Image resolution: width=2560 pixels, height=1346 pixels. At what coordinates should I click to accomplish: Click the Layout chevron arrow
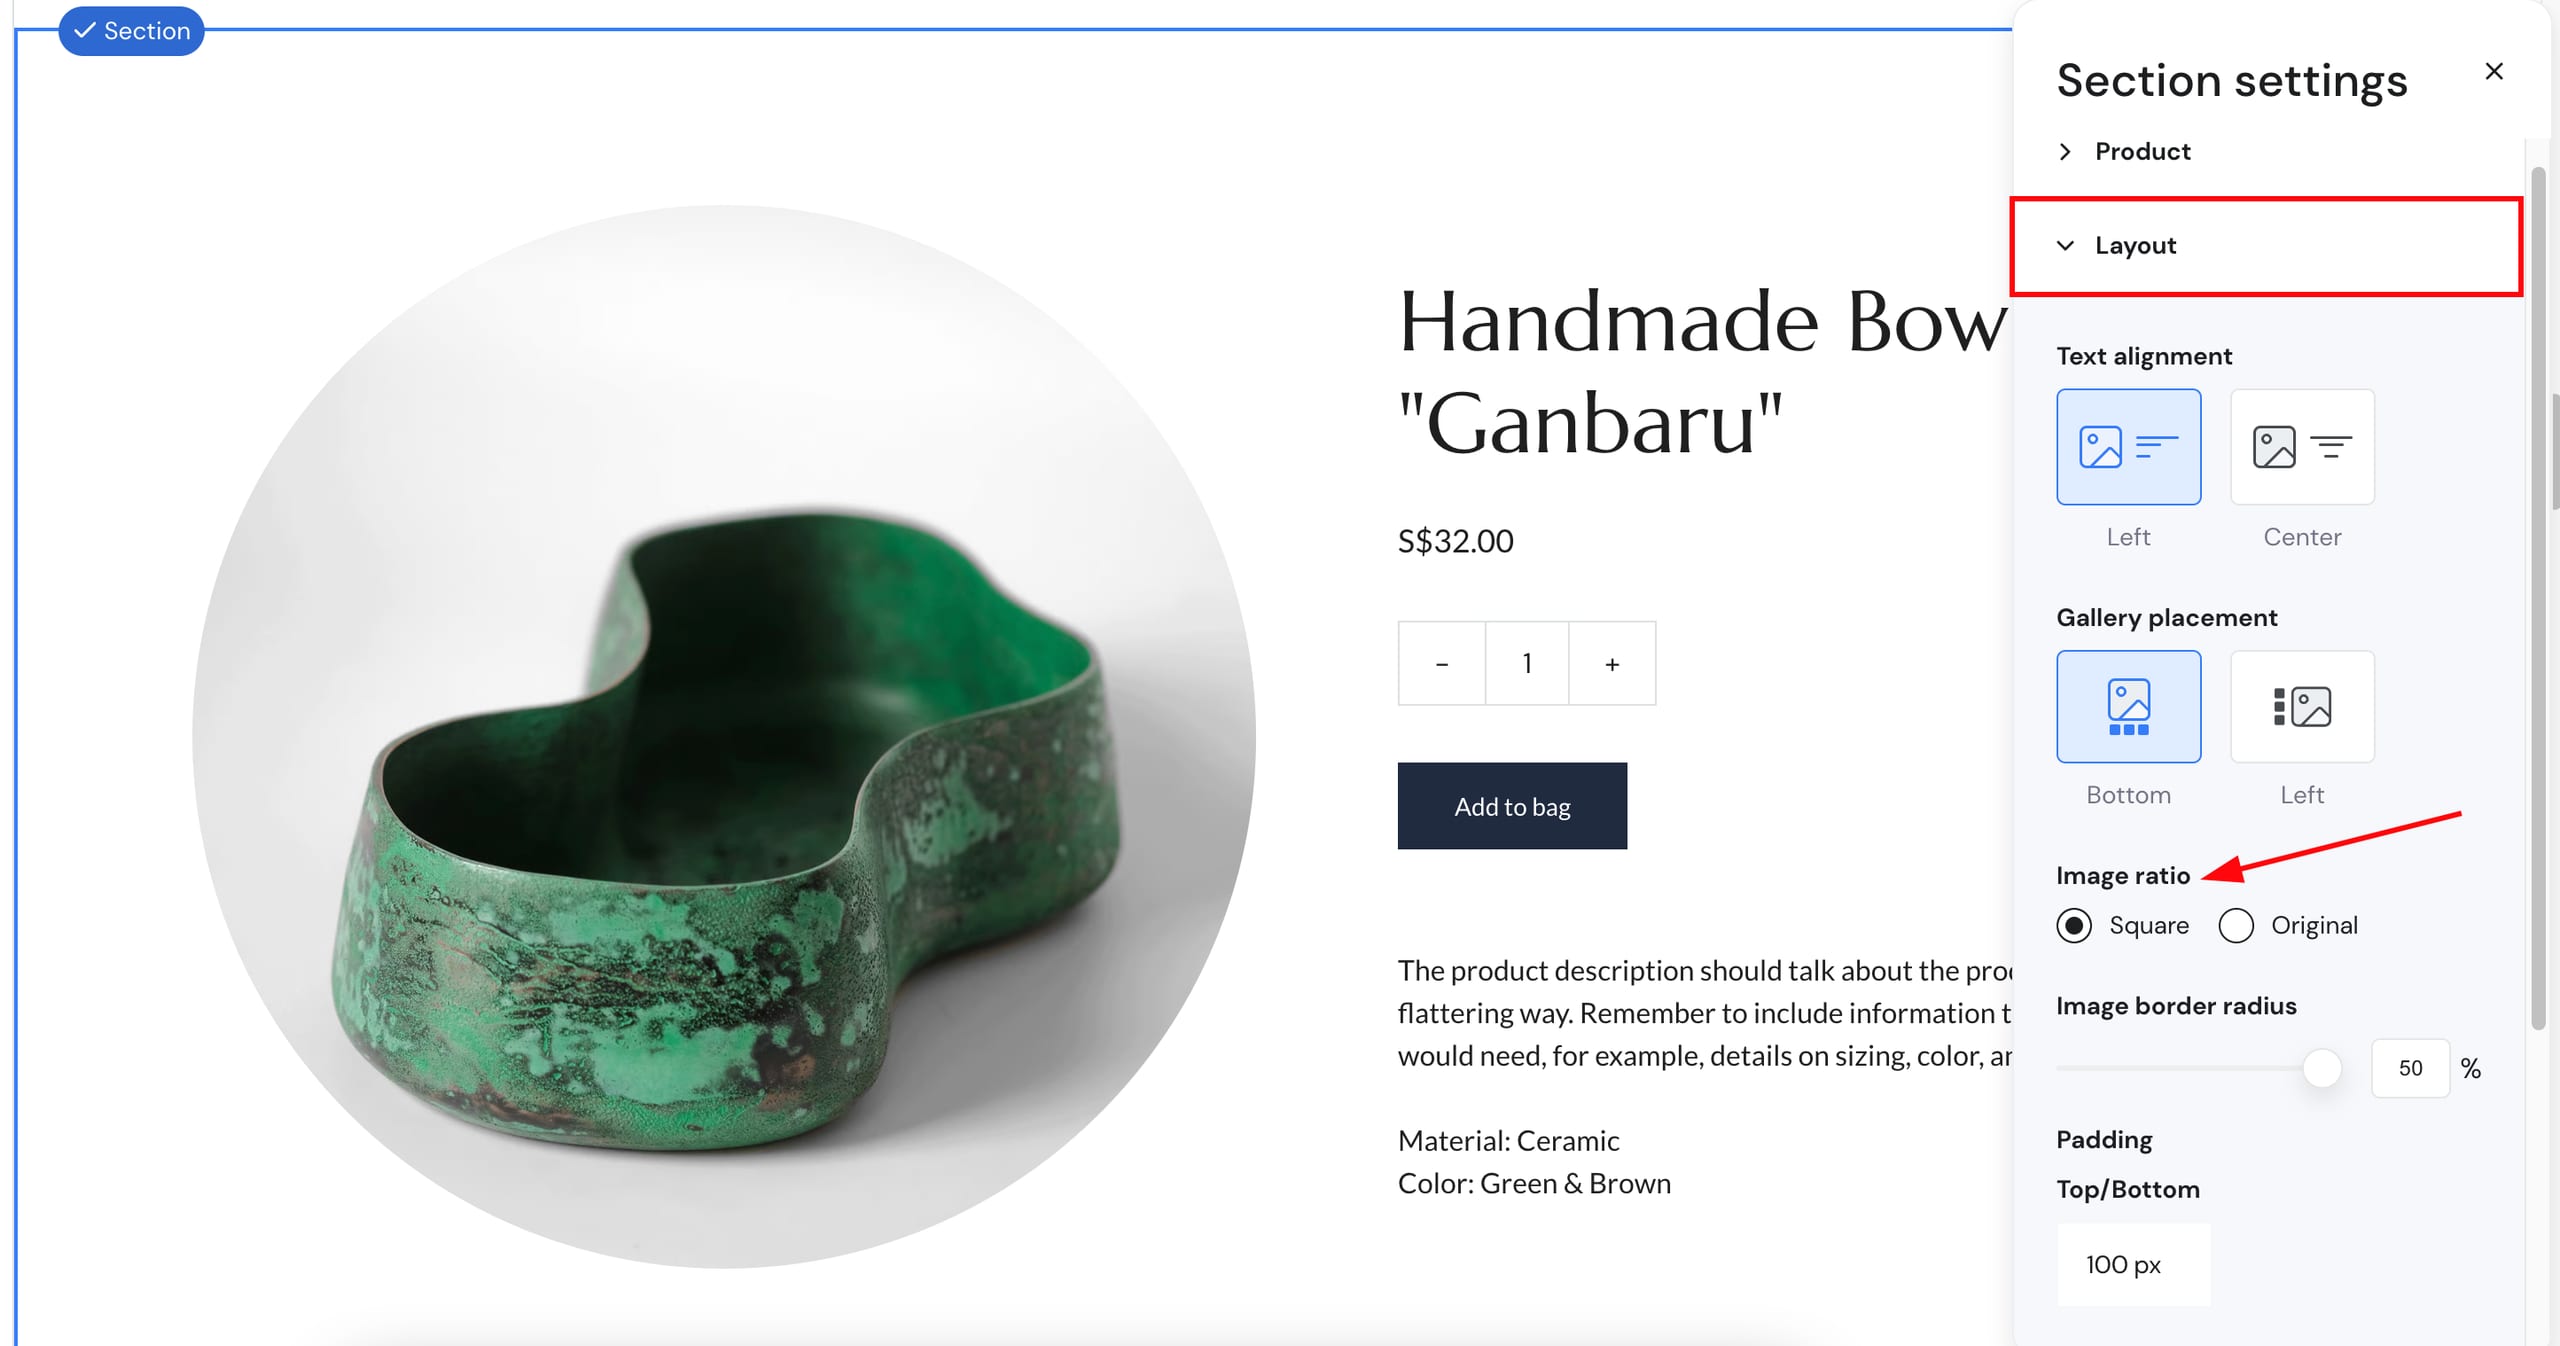pos(2065,246)
